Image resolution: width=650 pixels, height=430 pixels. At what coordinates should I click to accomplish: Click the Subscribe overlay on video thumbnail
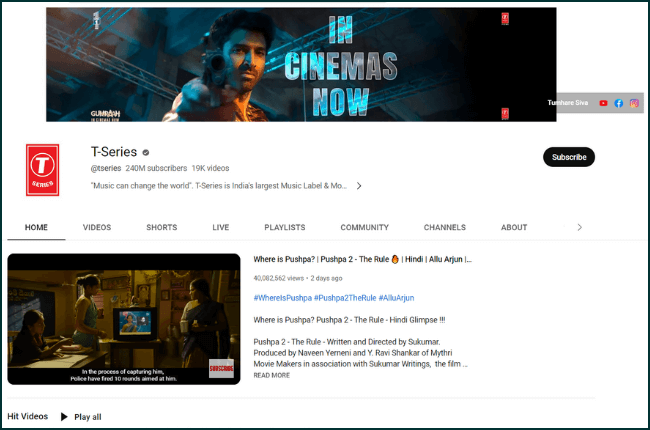[221, 369]
